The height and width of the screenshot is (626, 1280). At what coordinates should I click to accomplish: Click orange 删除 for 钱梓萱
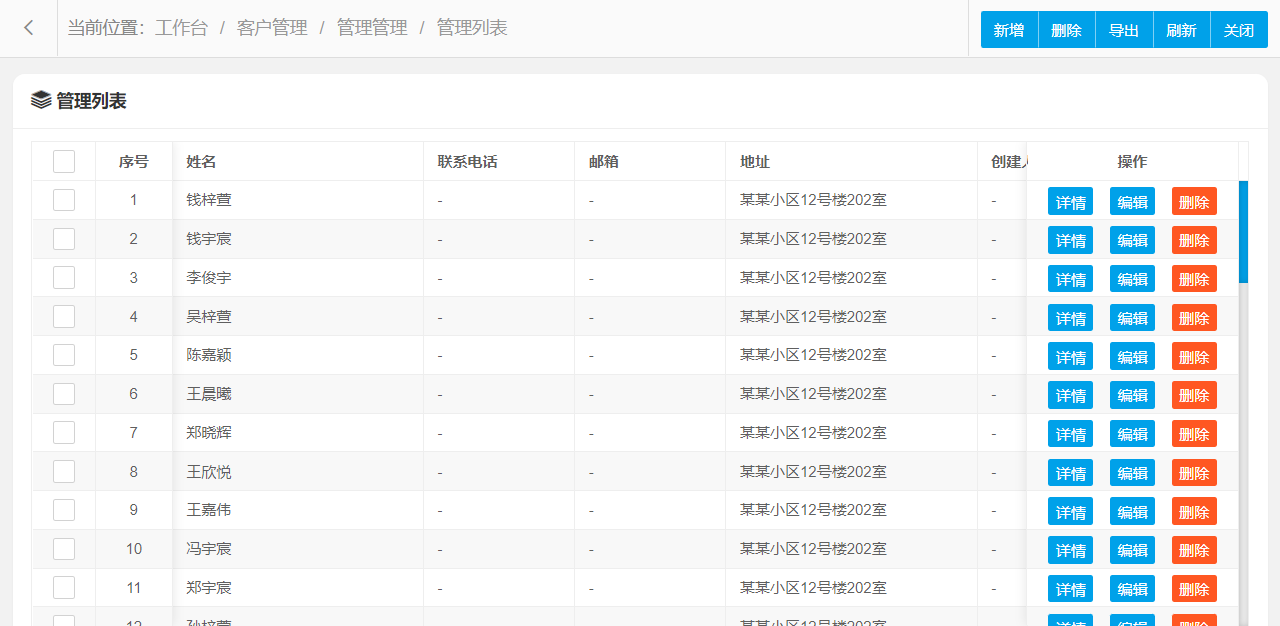1194,201
